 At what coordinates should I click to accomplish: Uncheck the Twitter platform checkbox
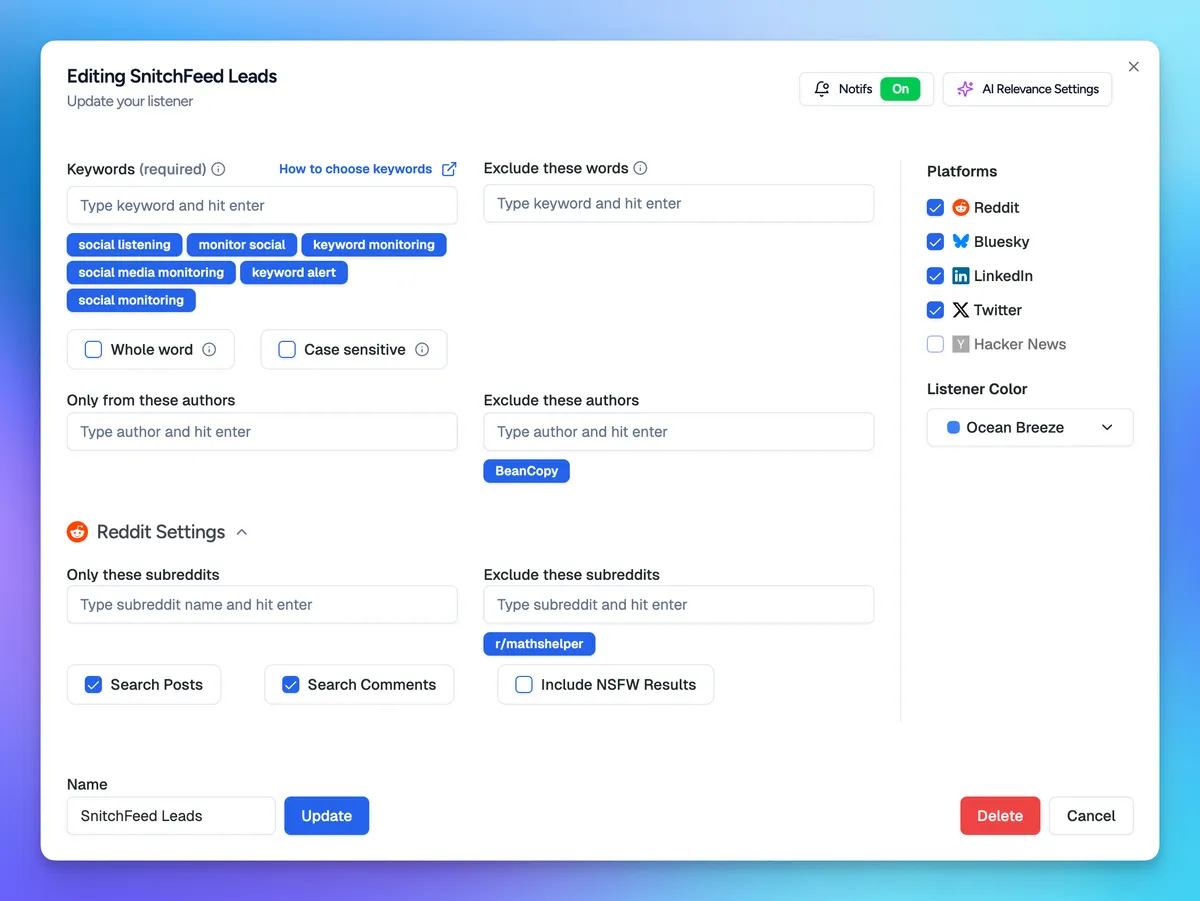pos(935,310)
